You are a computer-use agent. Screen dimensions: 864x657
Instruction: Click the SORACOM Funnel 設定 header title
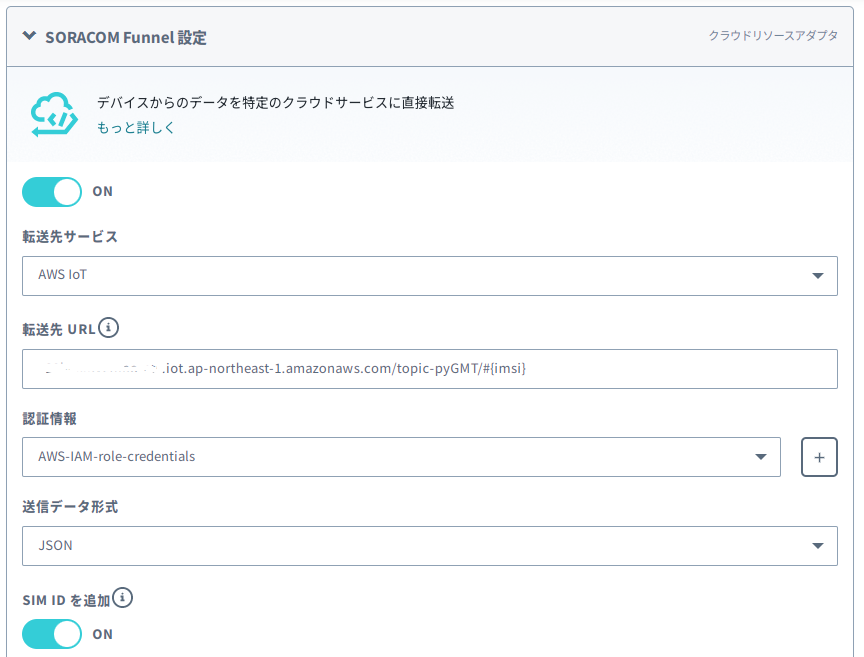point(126,37)
